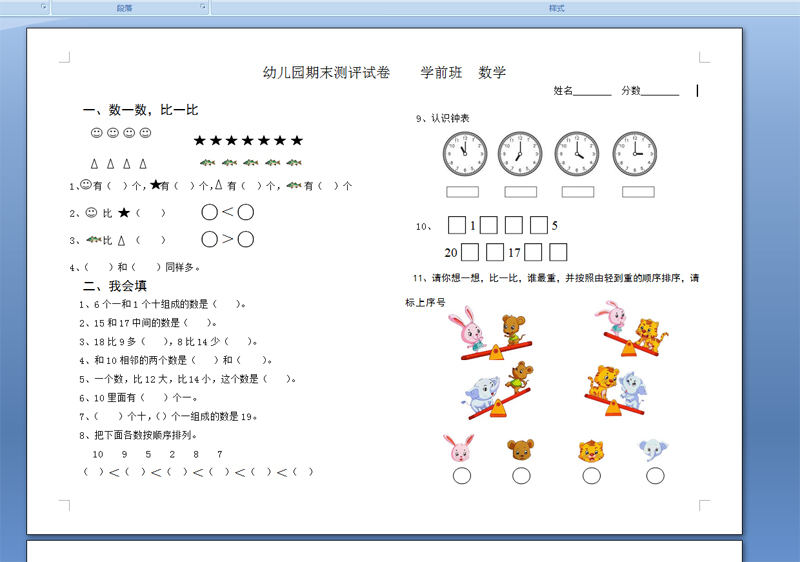Click the 段落 group label
The image size is (800, 562).
pos(124,8)
